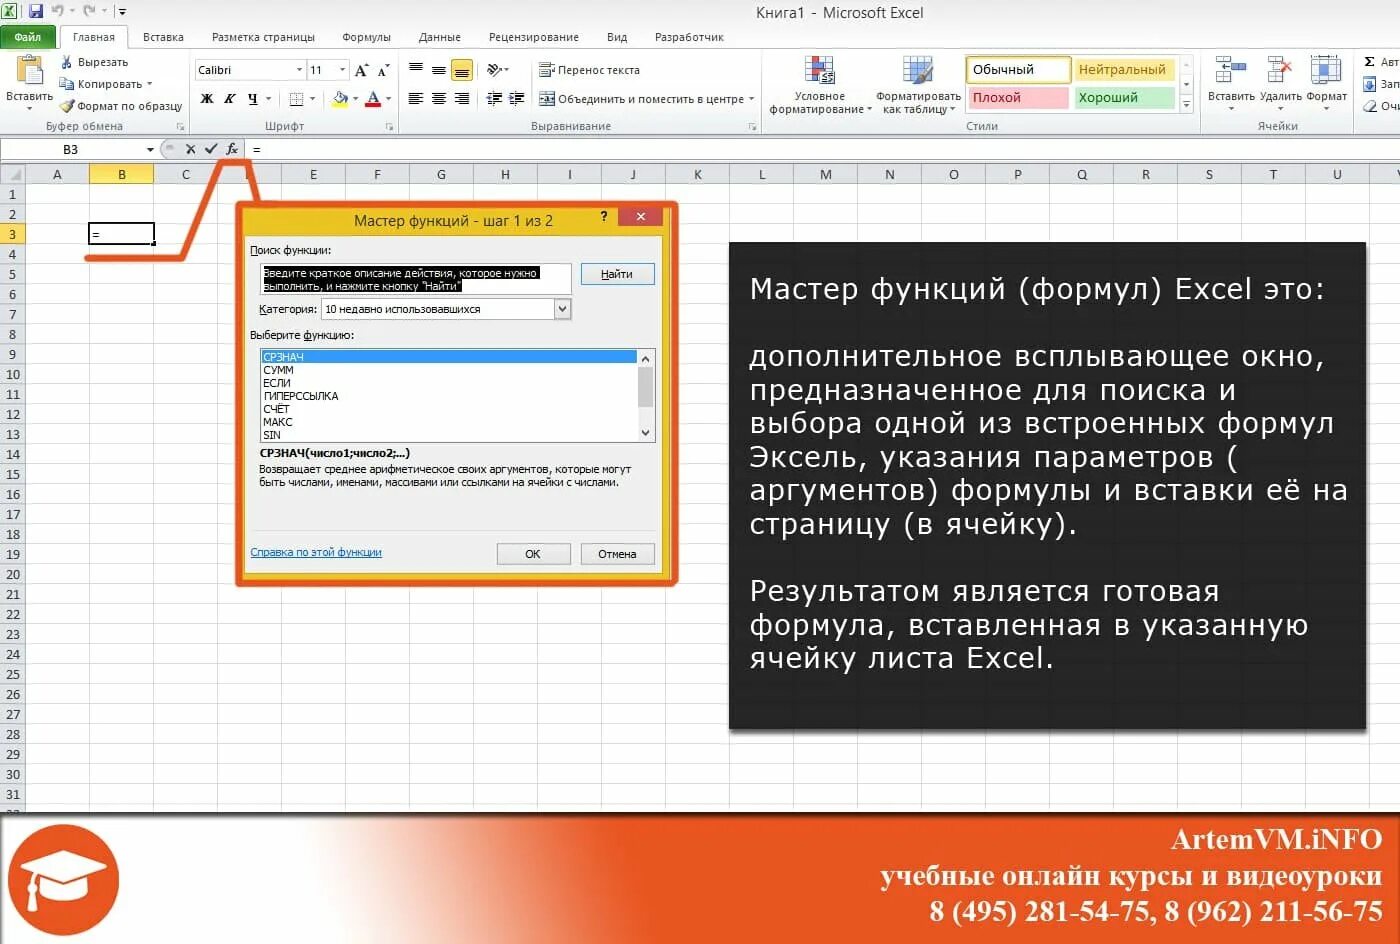Open the Name Box dropdown arrow
Image resolution: width=1400 pixels, height=944 pixels.
[x=150, y=149]
